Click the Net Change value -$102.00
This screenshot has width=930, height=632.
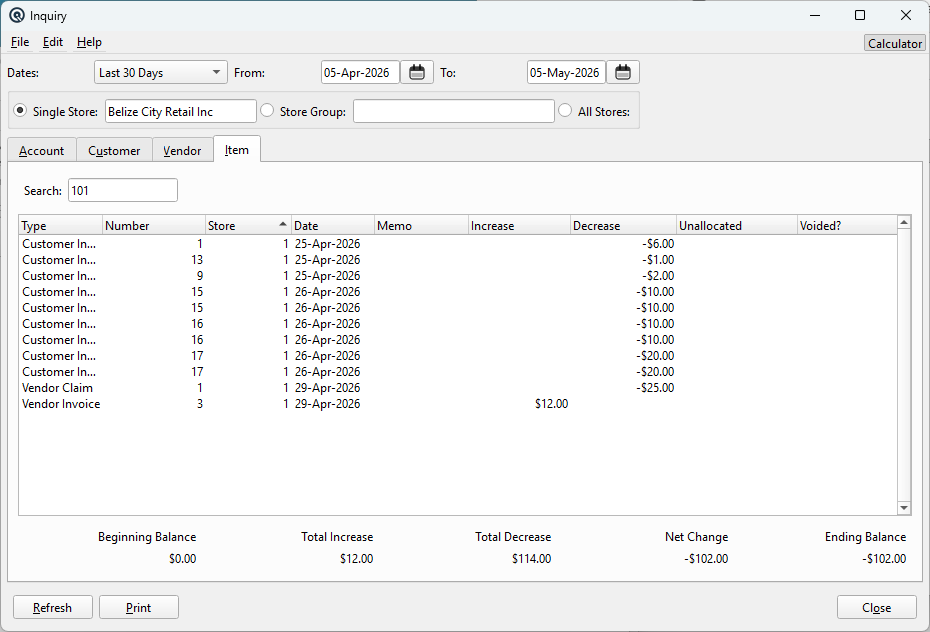tap(706, 558)
